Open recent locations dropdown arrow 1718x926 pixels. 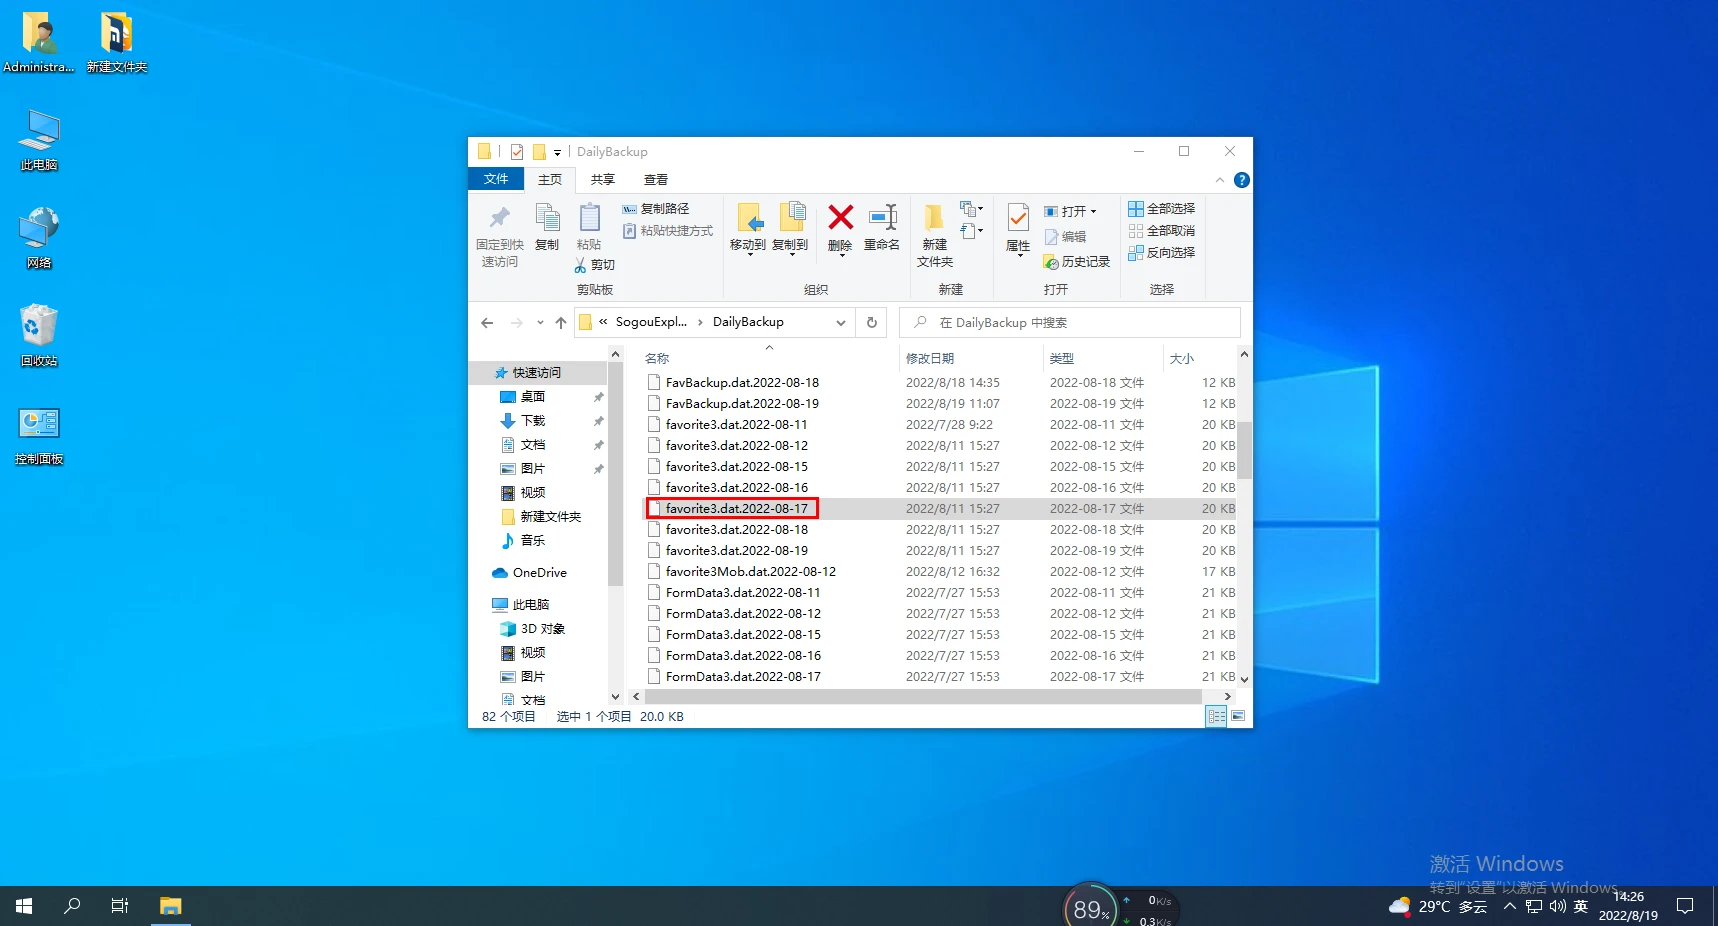pos(540,322)
